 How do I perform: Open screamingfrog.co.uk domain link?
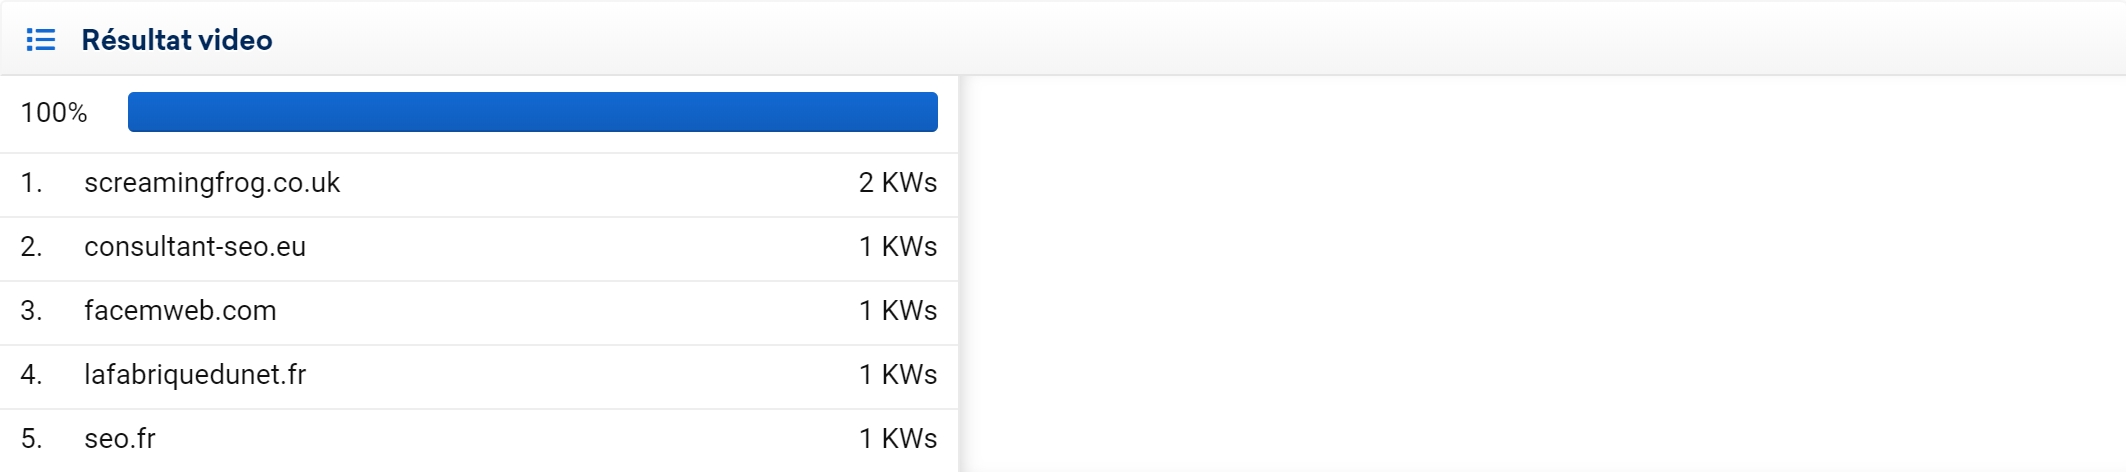(212, 183)
